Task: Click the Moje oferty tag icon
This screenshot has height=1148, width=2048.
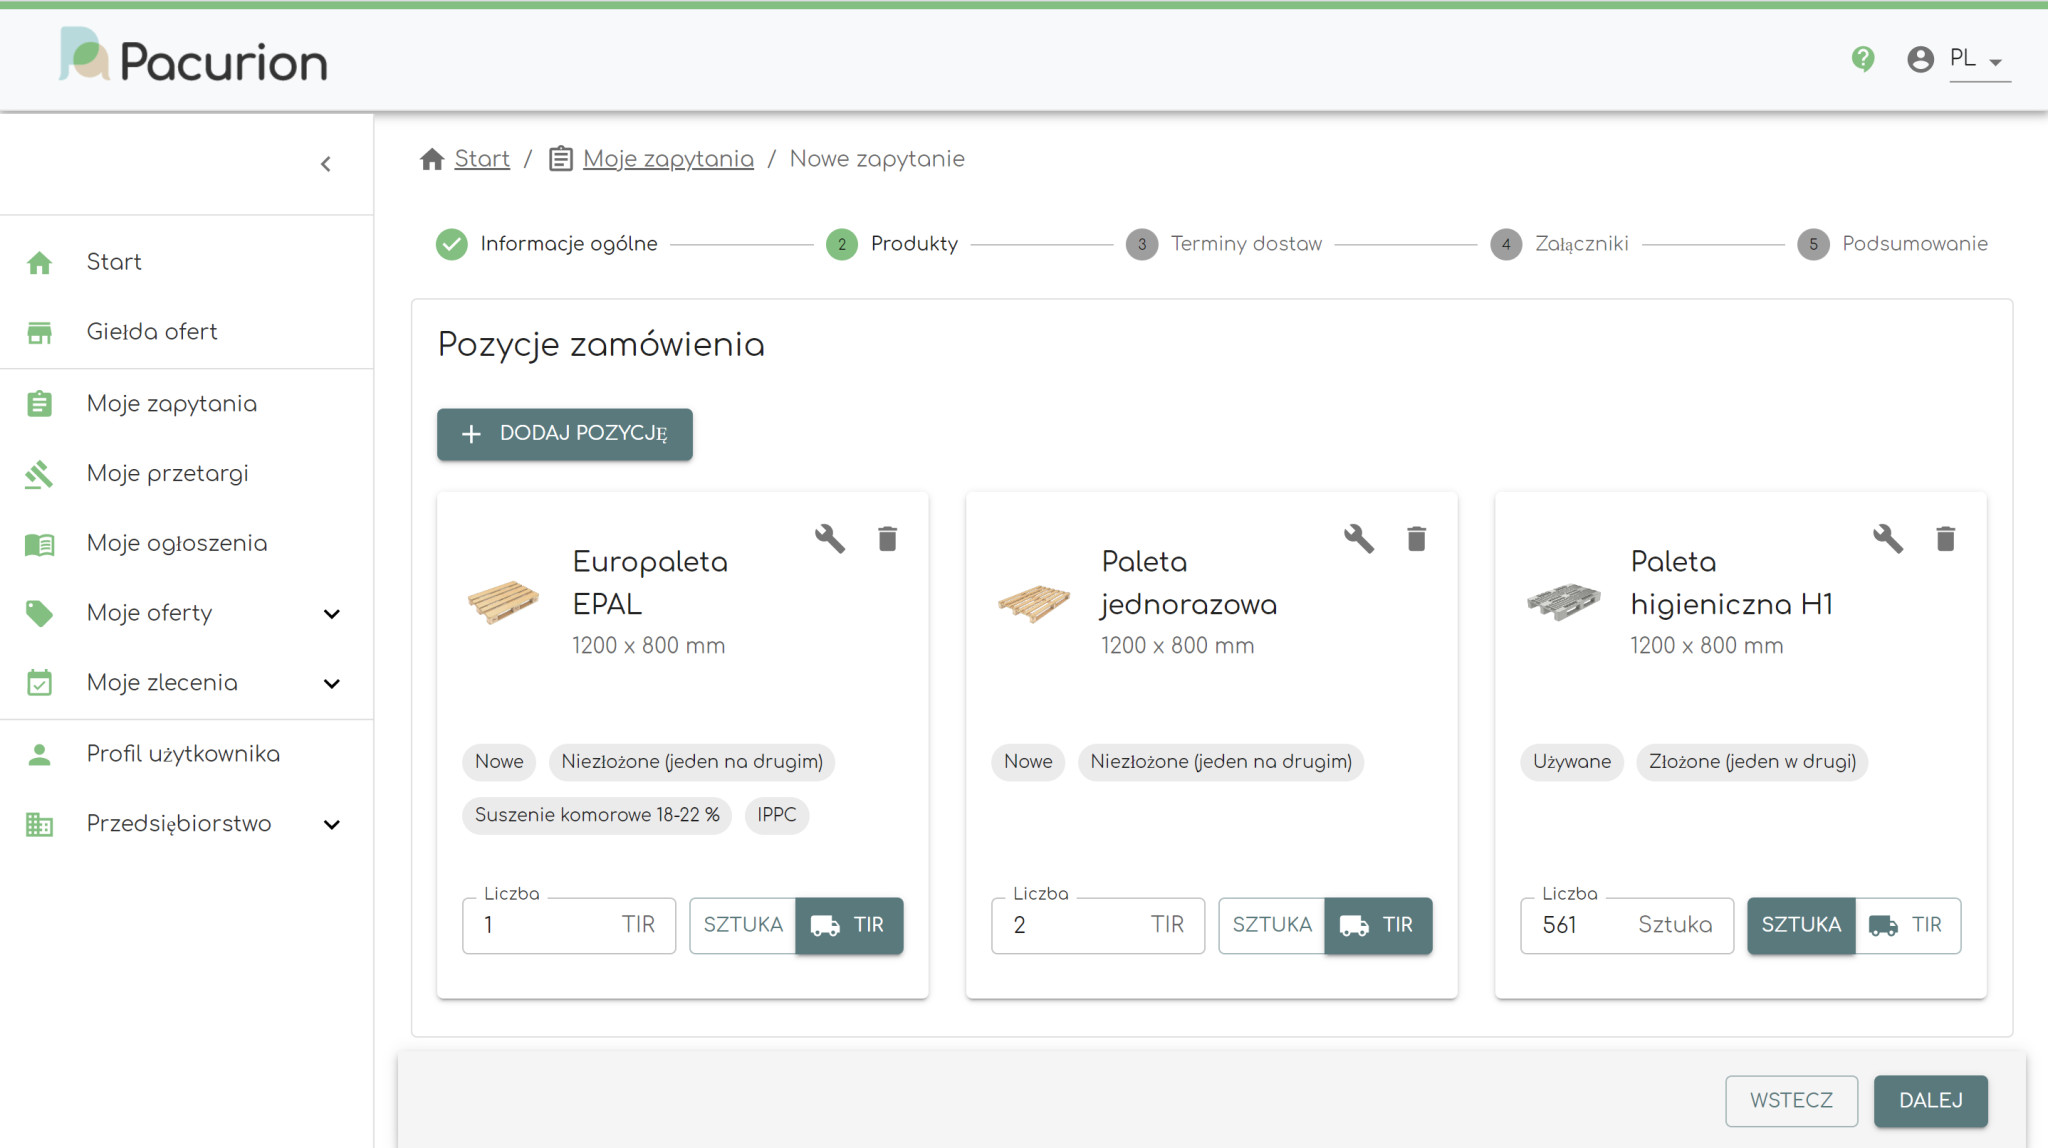Action: coord(39,613)
